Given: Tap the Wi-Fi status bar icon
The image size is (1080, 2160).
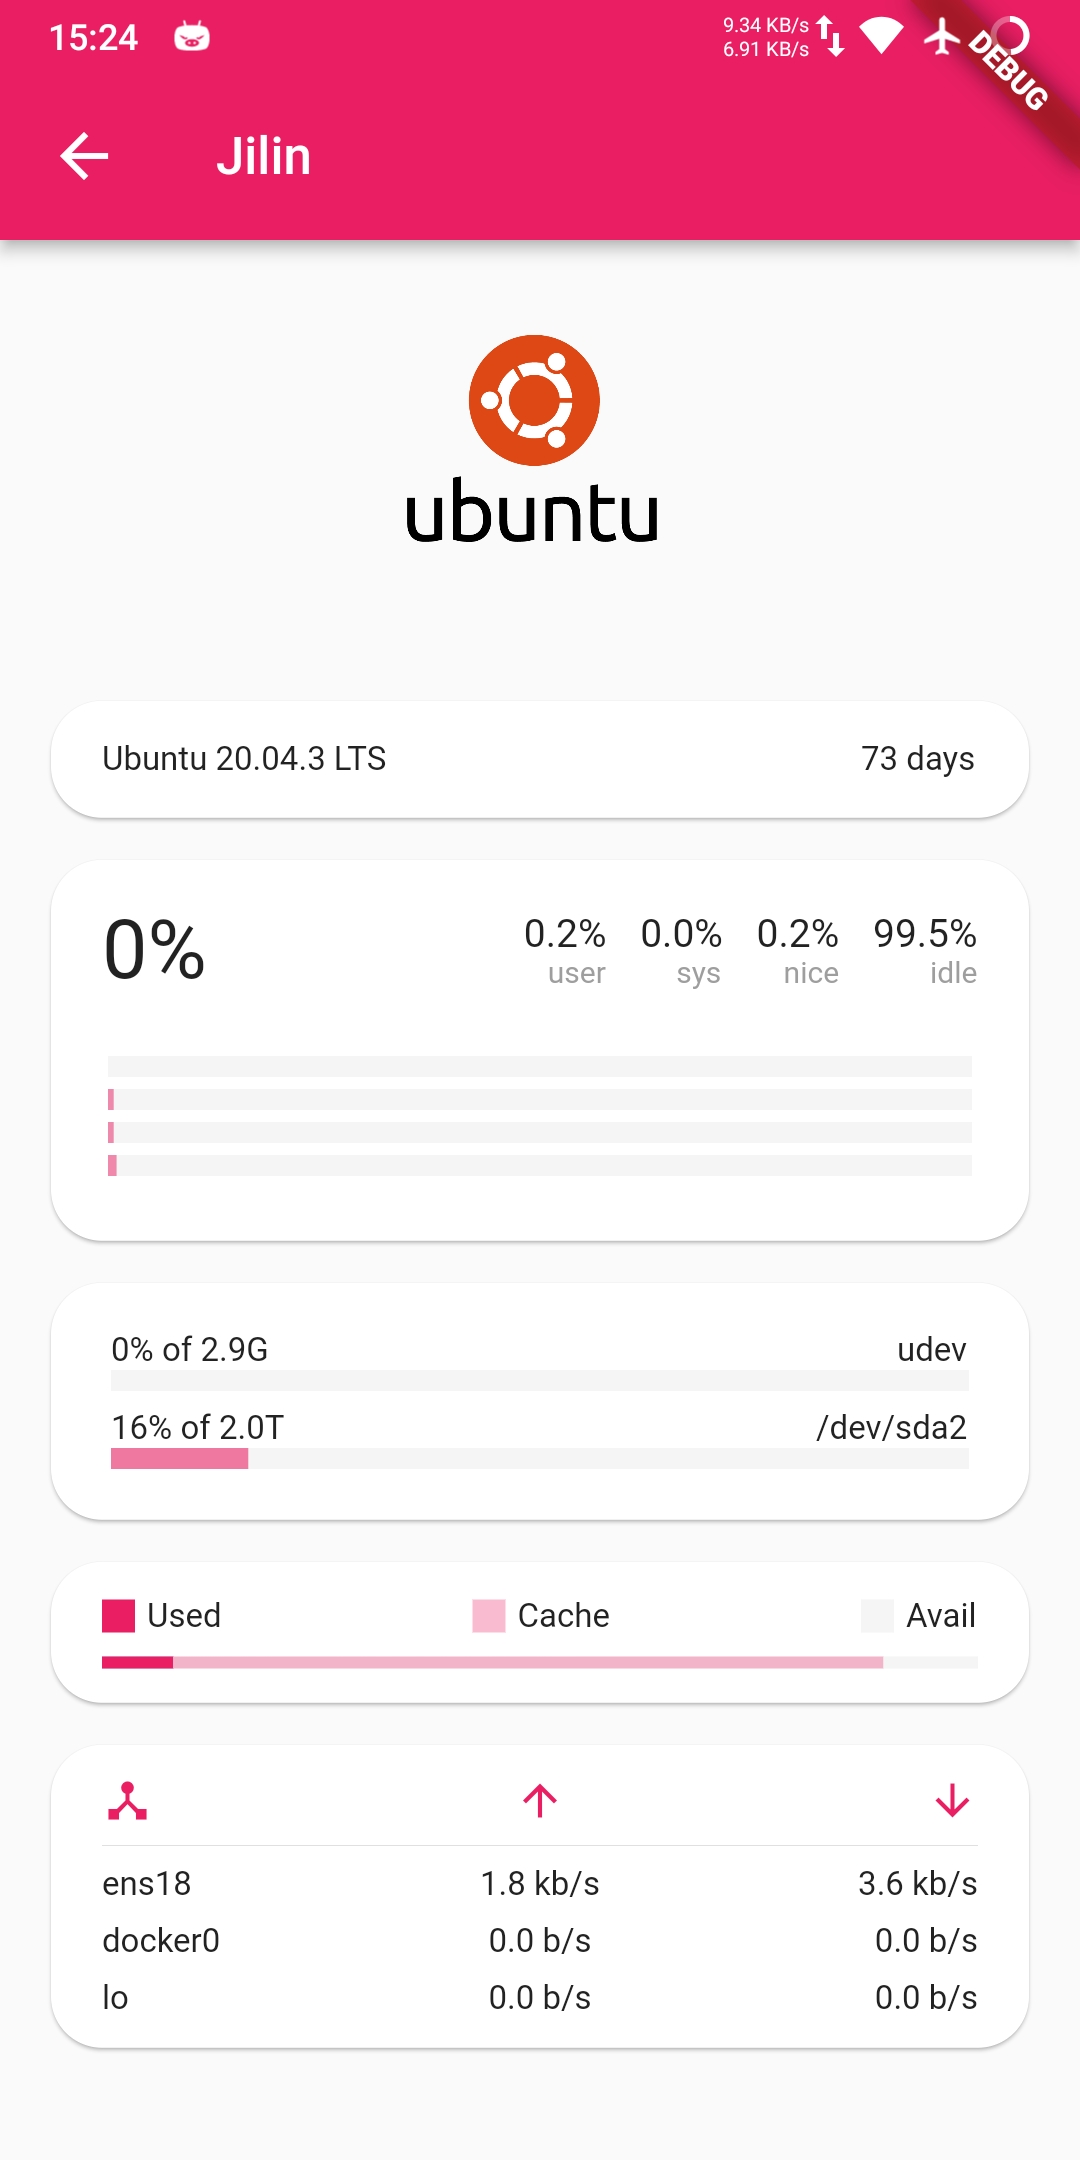Looking at the screenshot, I should 881,37.
